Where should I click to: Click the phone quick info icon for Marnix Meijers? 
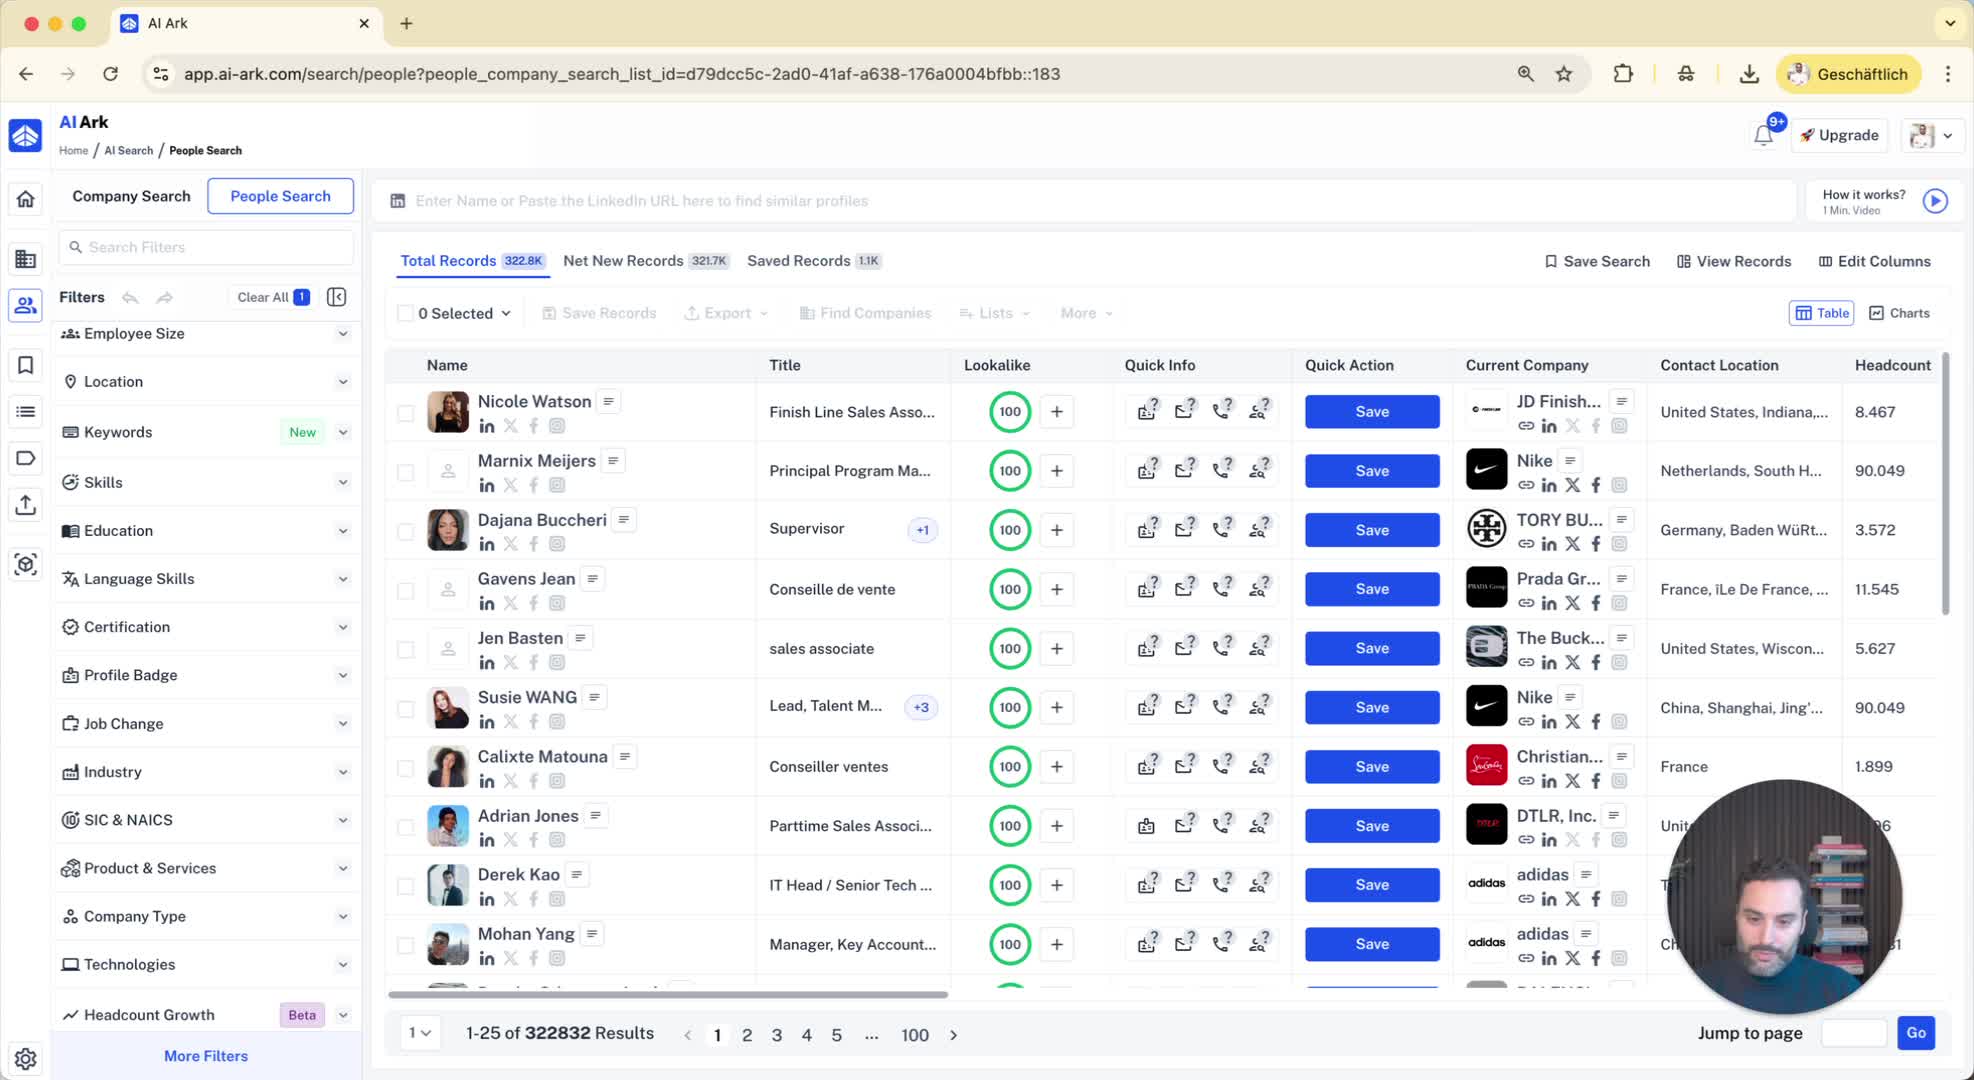(1222, 471)
